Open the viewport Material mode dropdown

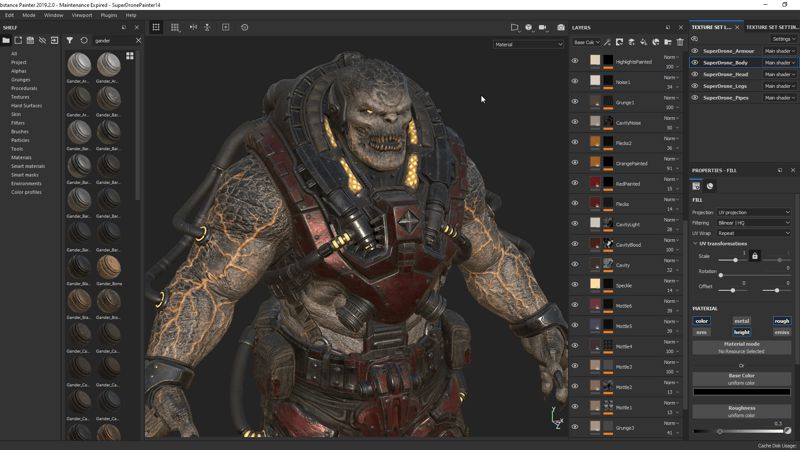(x=529, y=44)
